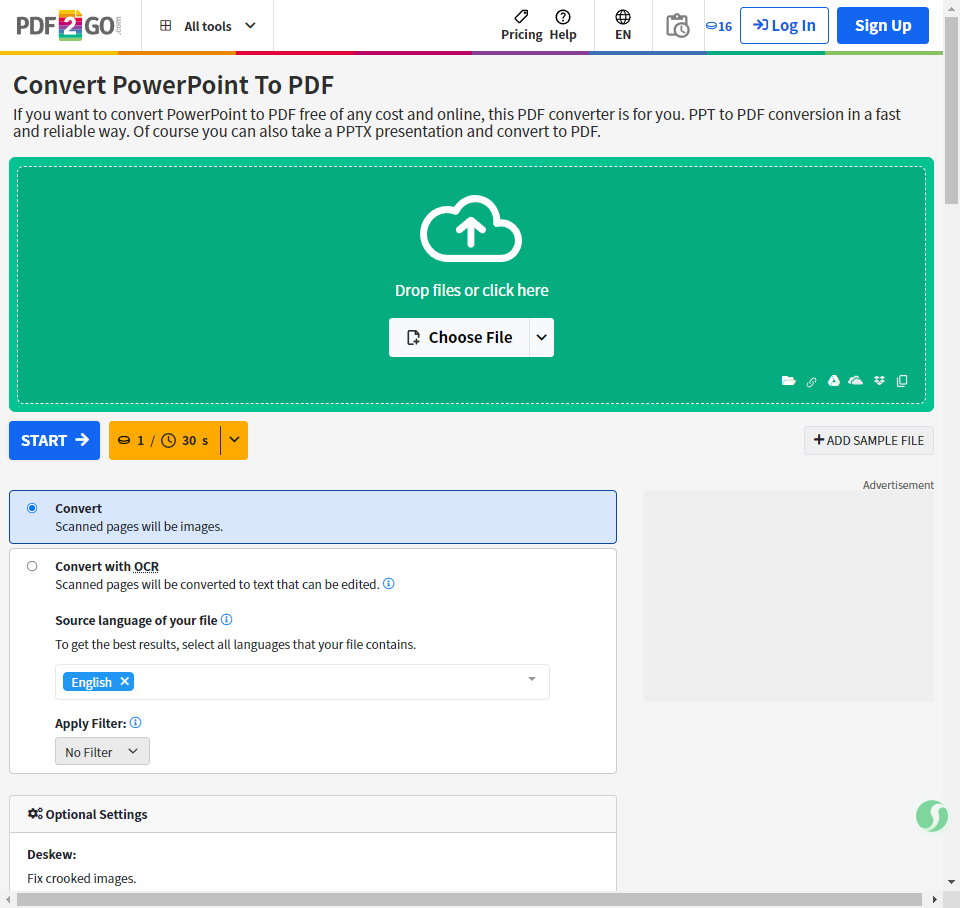Click the enter URL link icon
The width and height of the screenshot is (960, 908).
pyautogui.click(x=811, y=381)
